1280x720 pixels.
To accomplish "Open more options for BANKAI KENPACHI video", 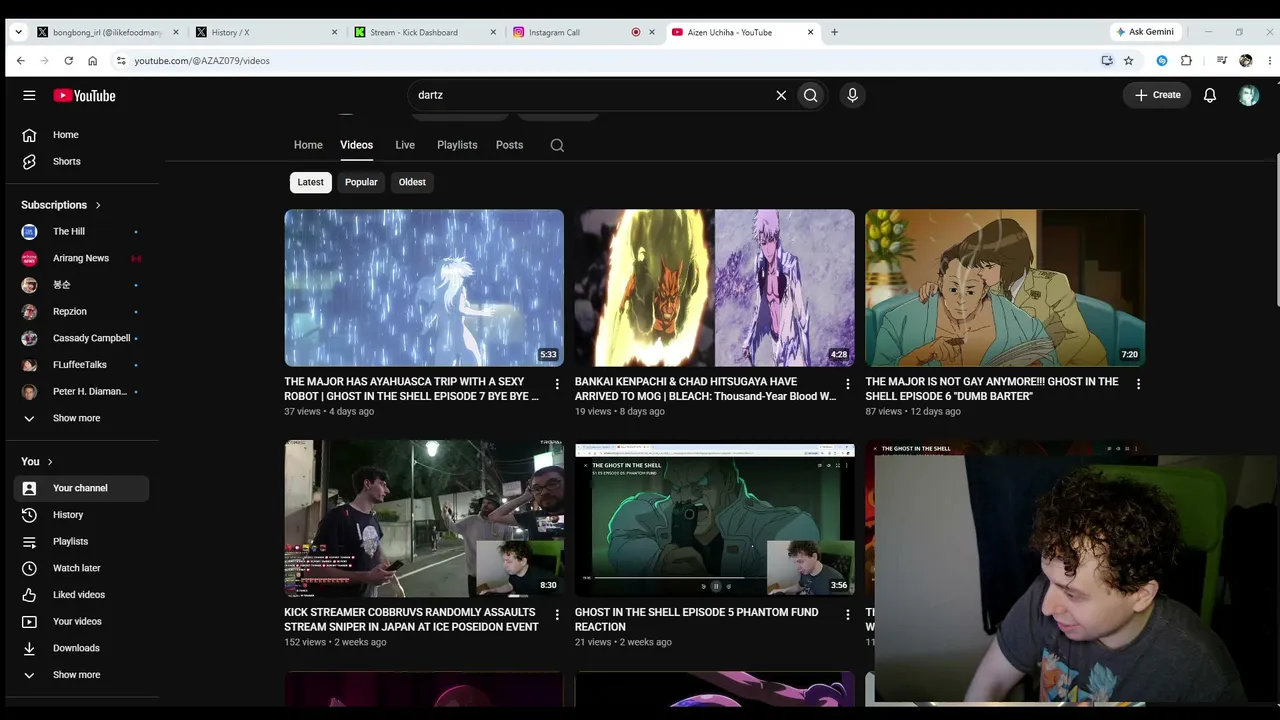I will (848, 384).
